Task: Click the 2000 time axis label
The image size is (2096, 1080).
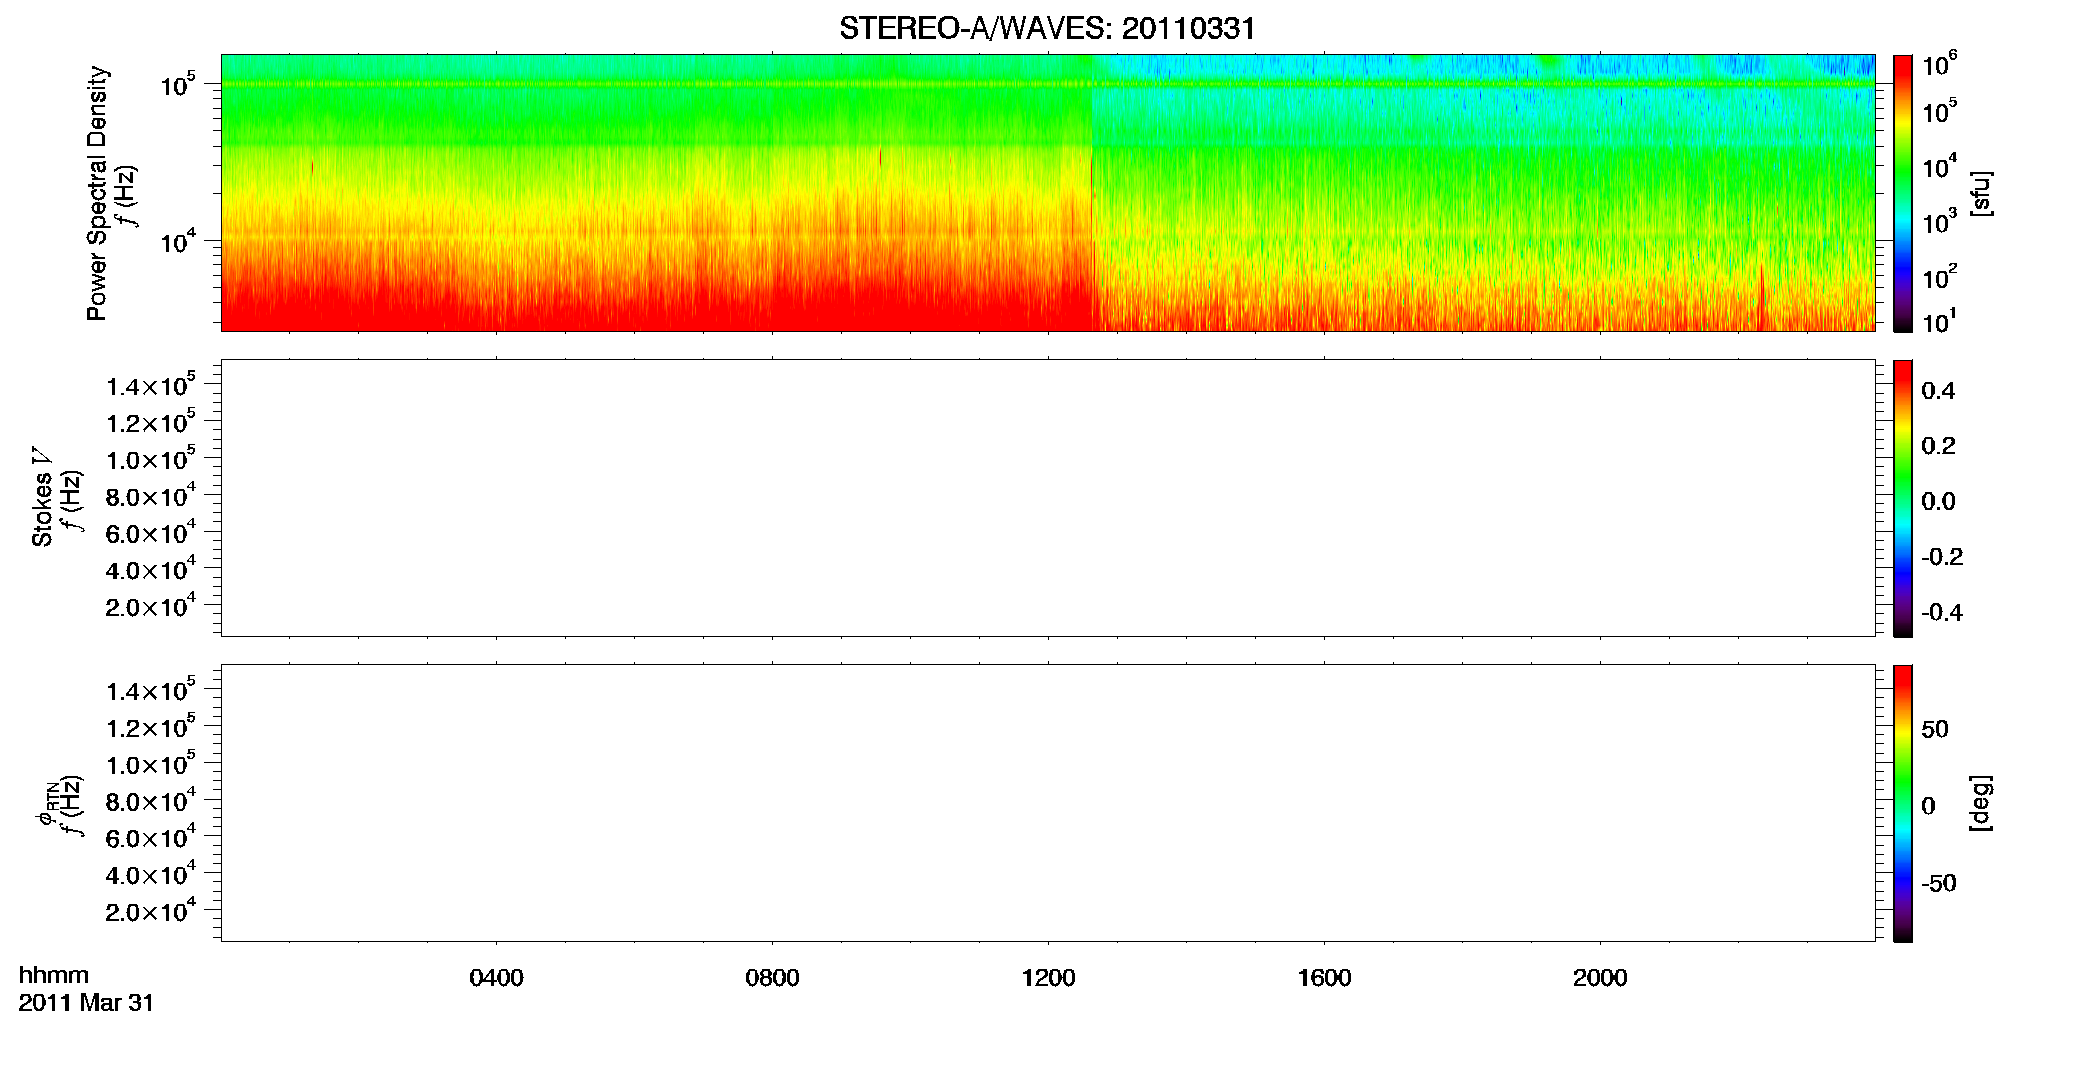Action: [x=1600, y=978]
